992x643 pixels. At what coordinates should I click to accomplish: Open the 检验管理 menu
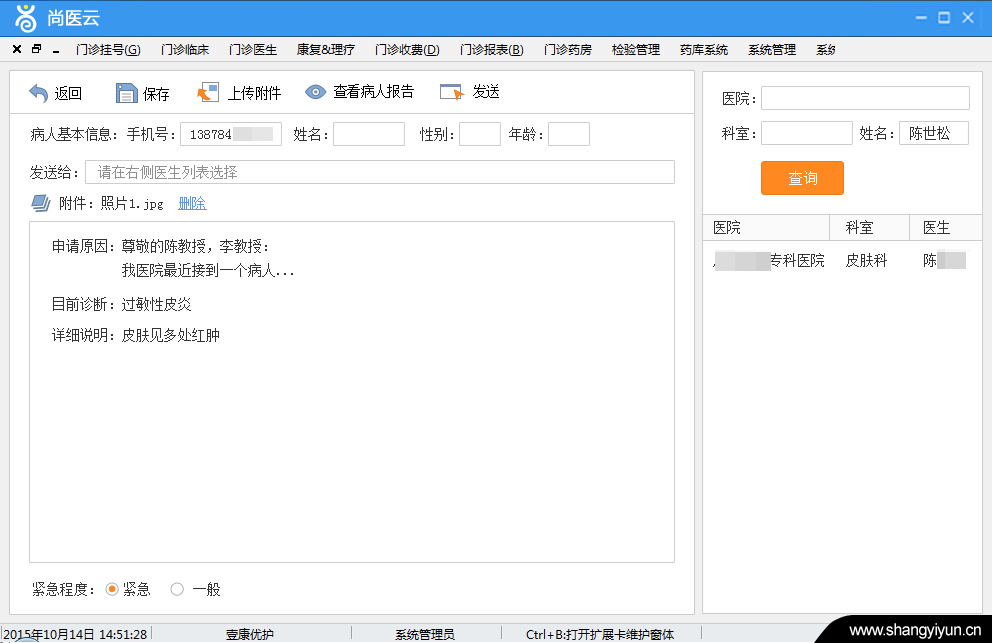tap(636, 49)
